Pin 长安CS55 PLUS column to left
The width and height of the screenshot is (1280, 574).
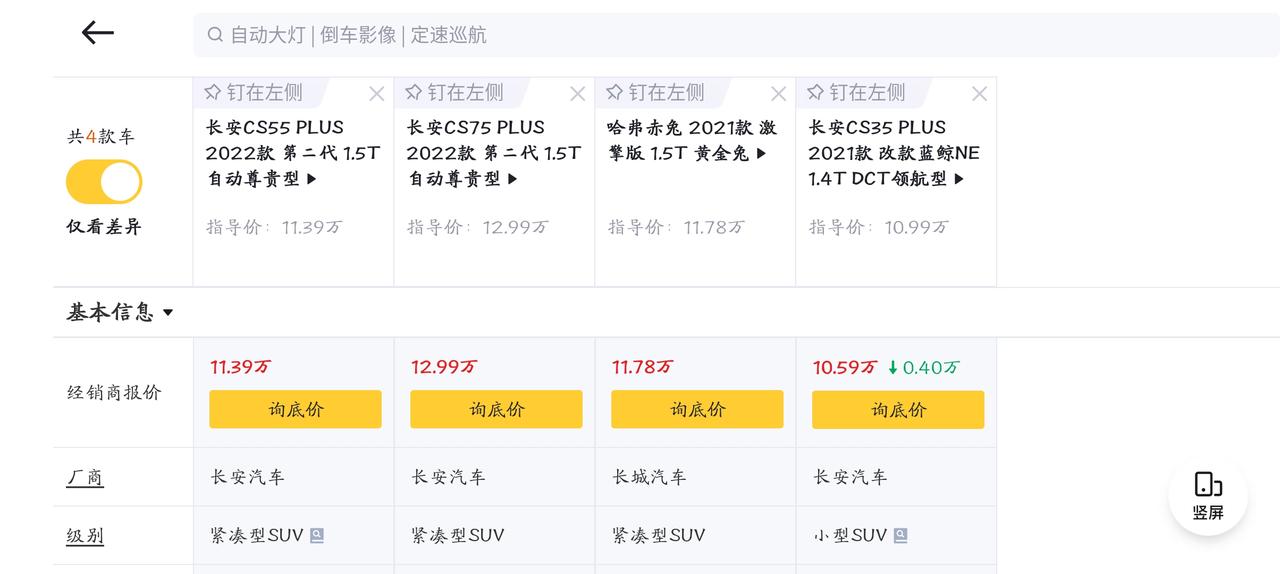pyautogui.click(x=254, y=93)
